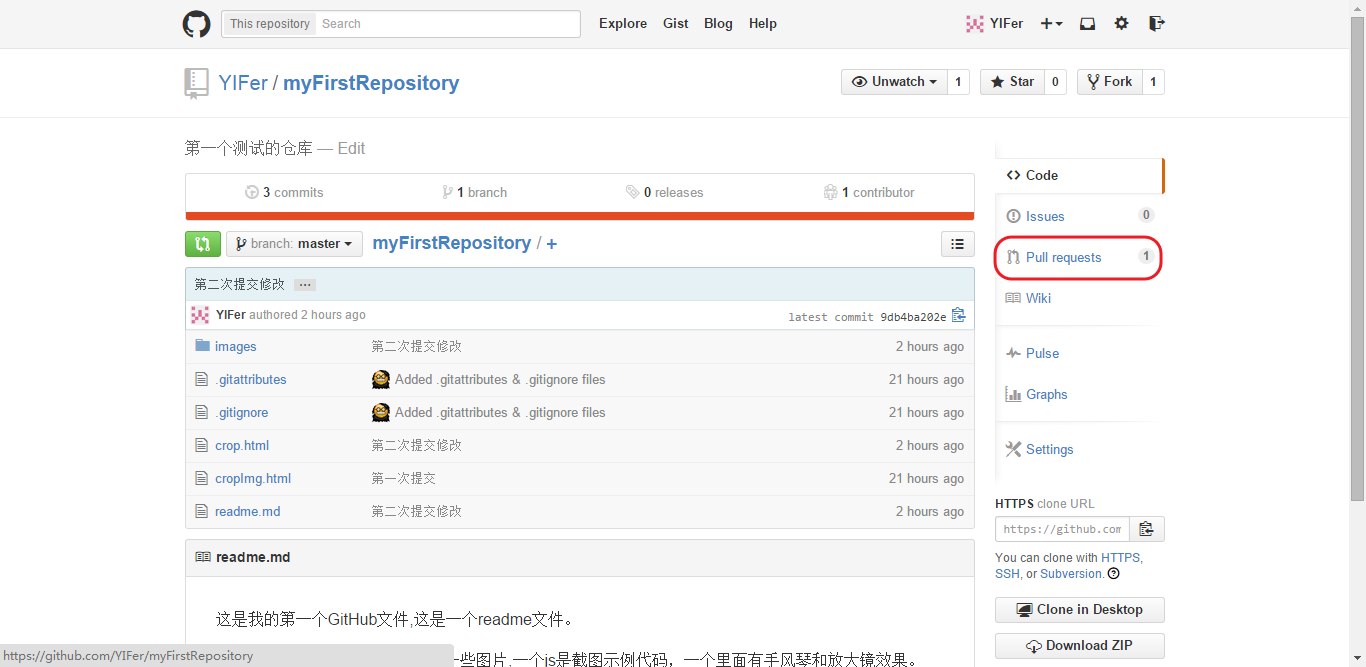This screenshot has height=667, width=1366.
Task: View the 1 branch link
Action: (x=475, y=192)
